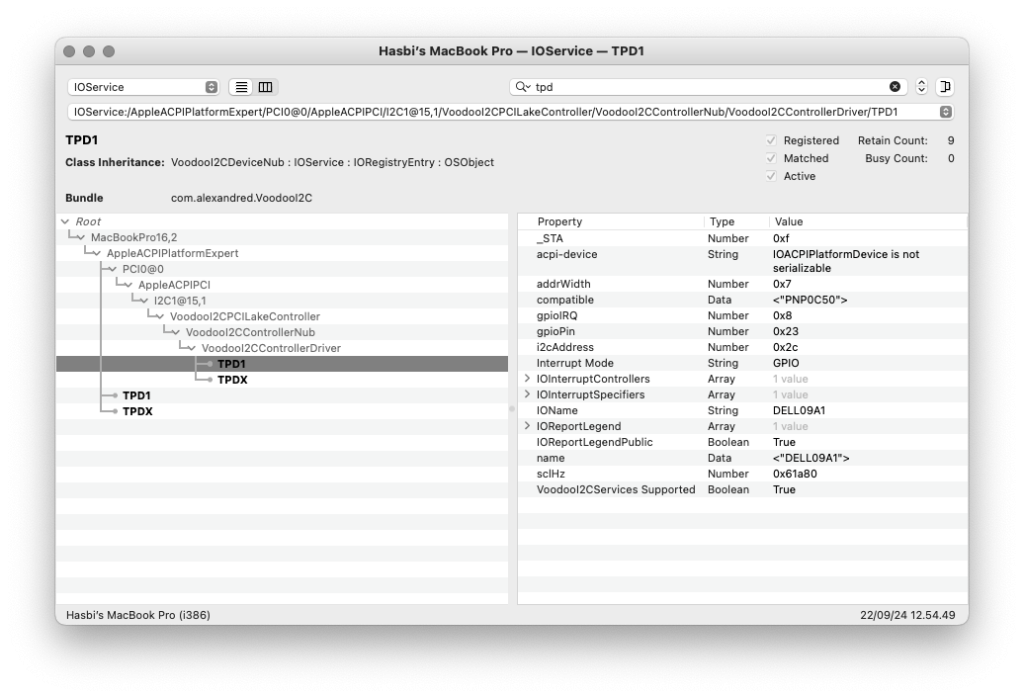Expand the IOReportLegend array row
This screenshot has width=1024, height=698.
pyautogui.click(x=528, y=426)
